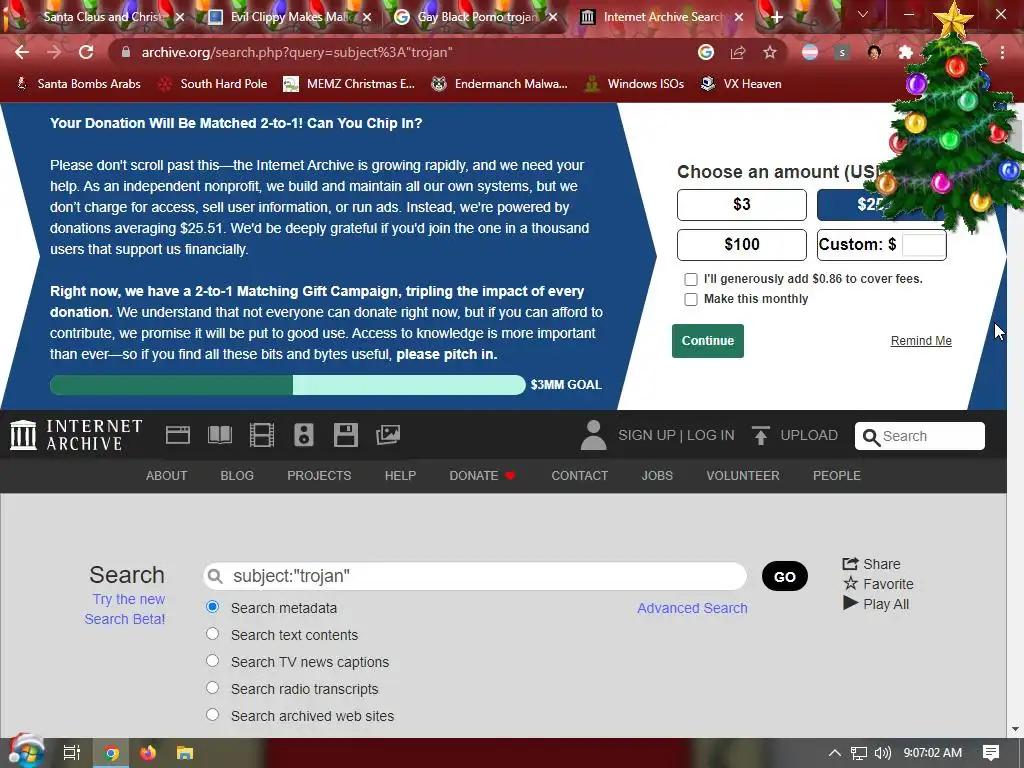Select Search archived web sites option
Viewport: 1024px width, 768px height.
pos(212,714)
